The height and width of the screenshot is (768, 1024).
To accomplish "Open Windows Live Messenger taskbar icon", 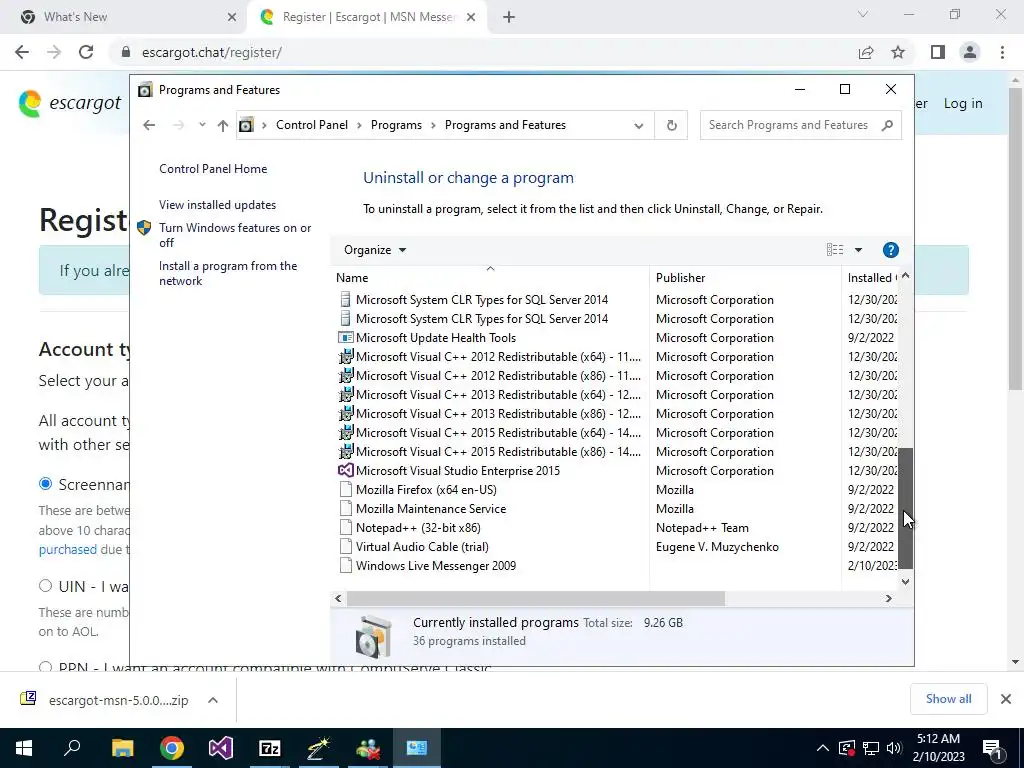I will click(368, 748).
